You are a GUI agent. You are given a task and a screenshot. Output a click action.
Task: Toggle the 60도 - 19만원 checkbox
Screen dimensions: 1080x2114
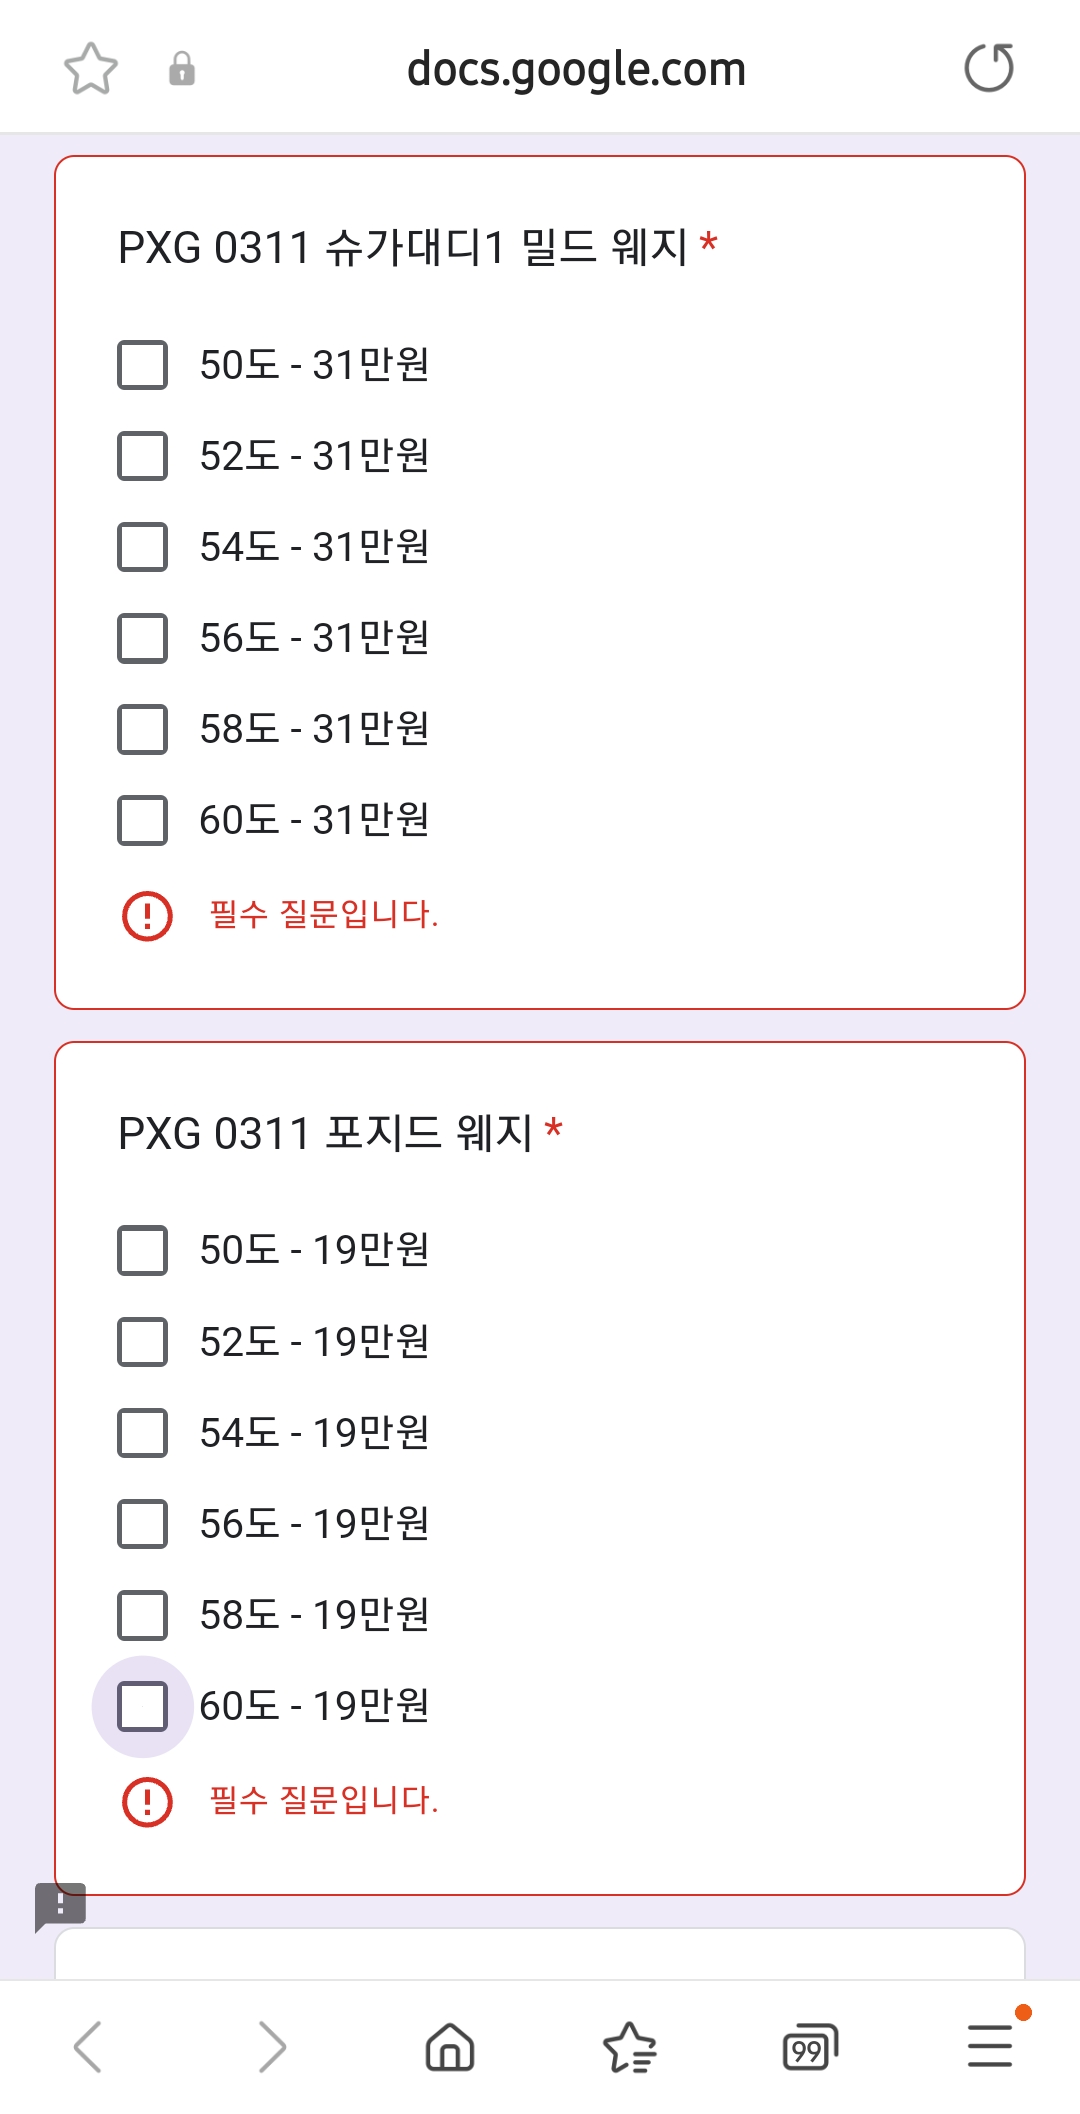143,1706
